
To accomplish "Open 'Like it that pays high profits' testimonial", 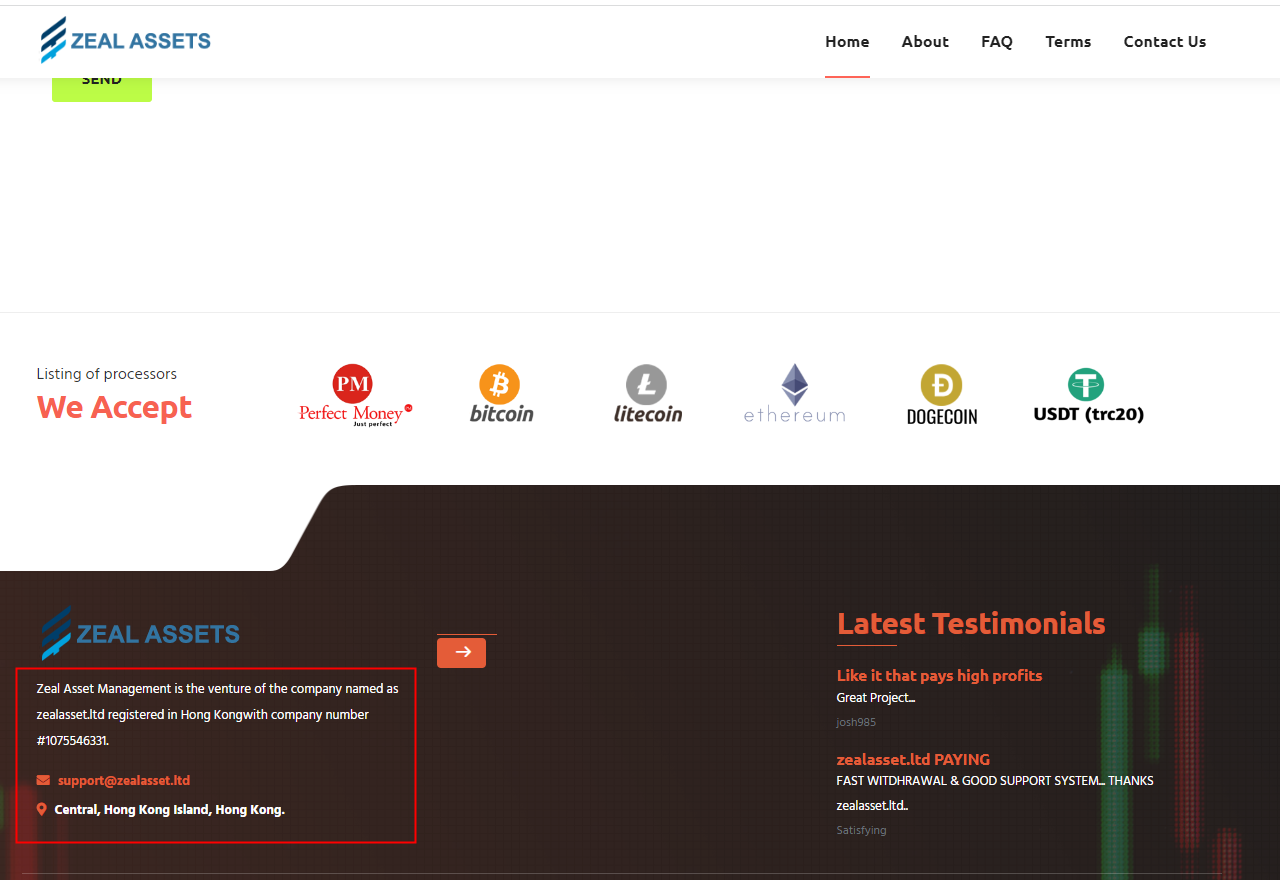I will pyautogui.click(x=939, y=676).
